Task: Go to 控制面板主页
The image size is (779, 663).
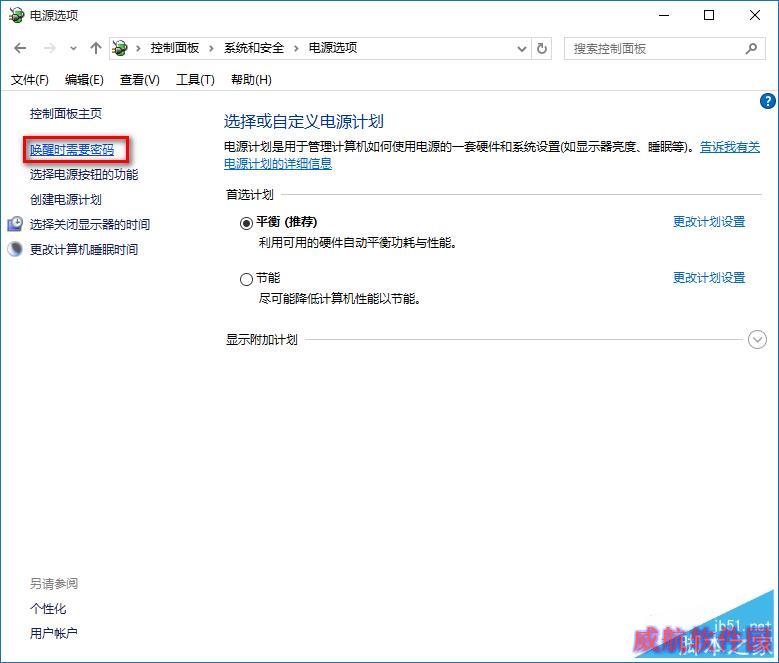Action: coord(66,114)
